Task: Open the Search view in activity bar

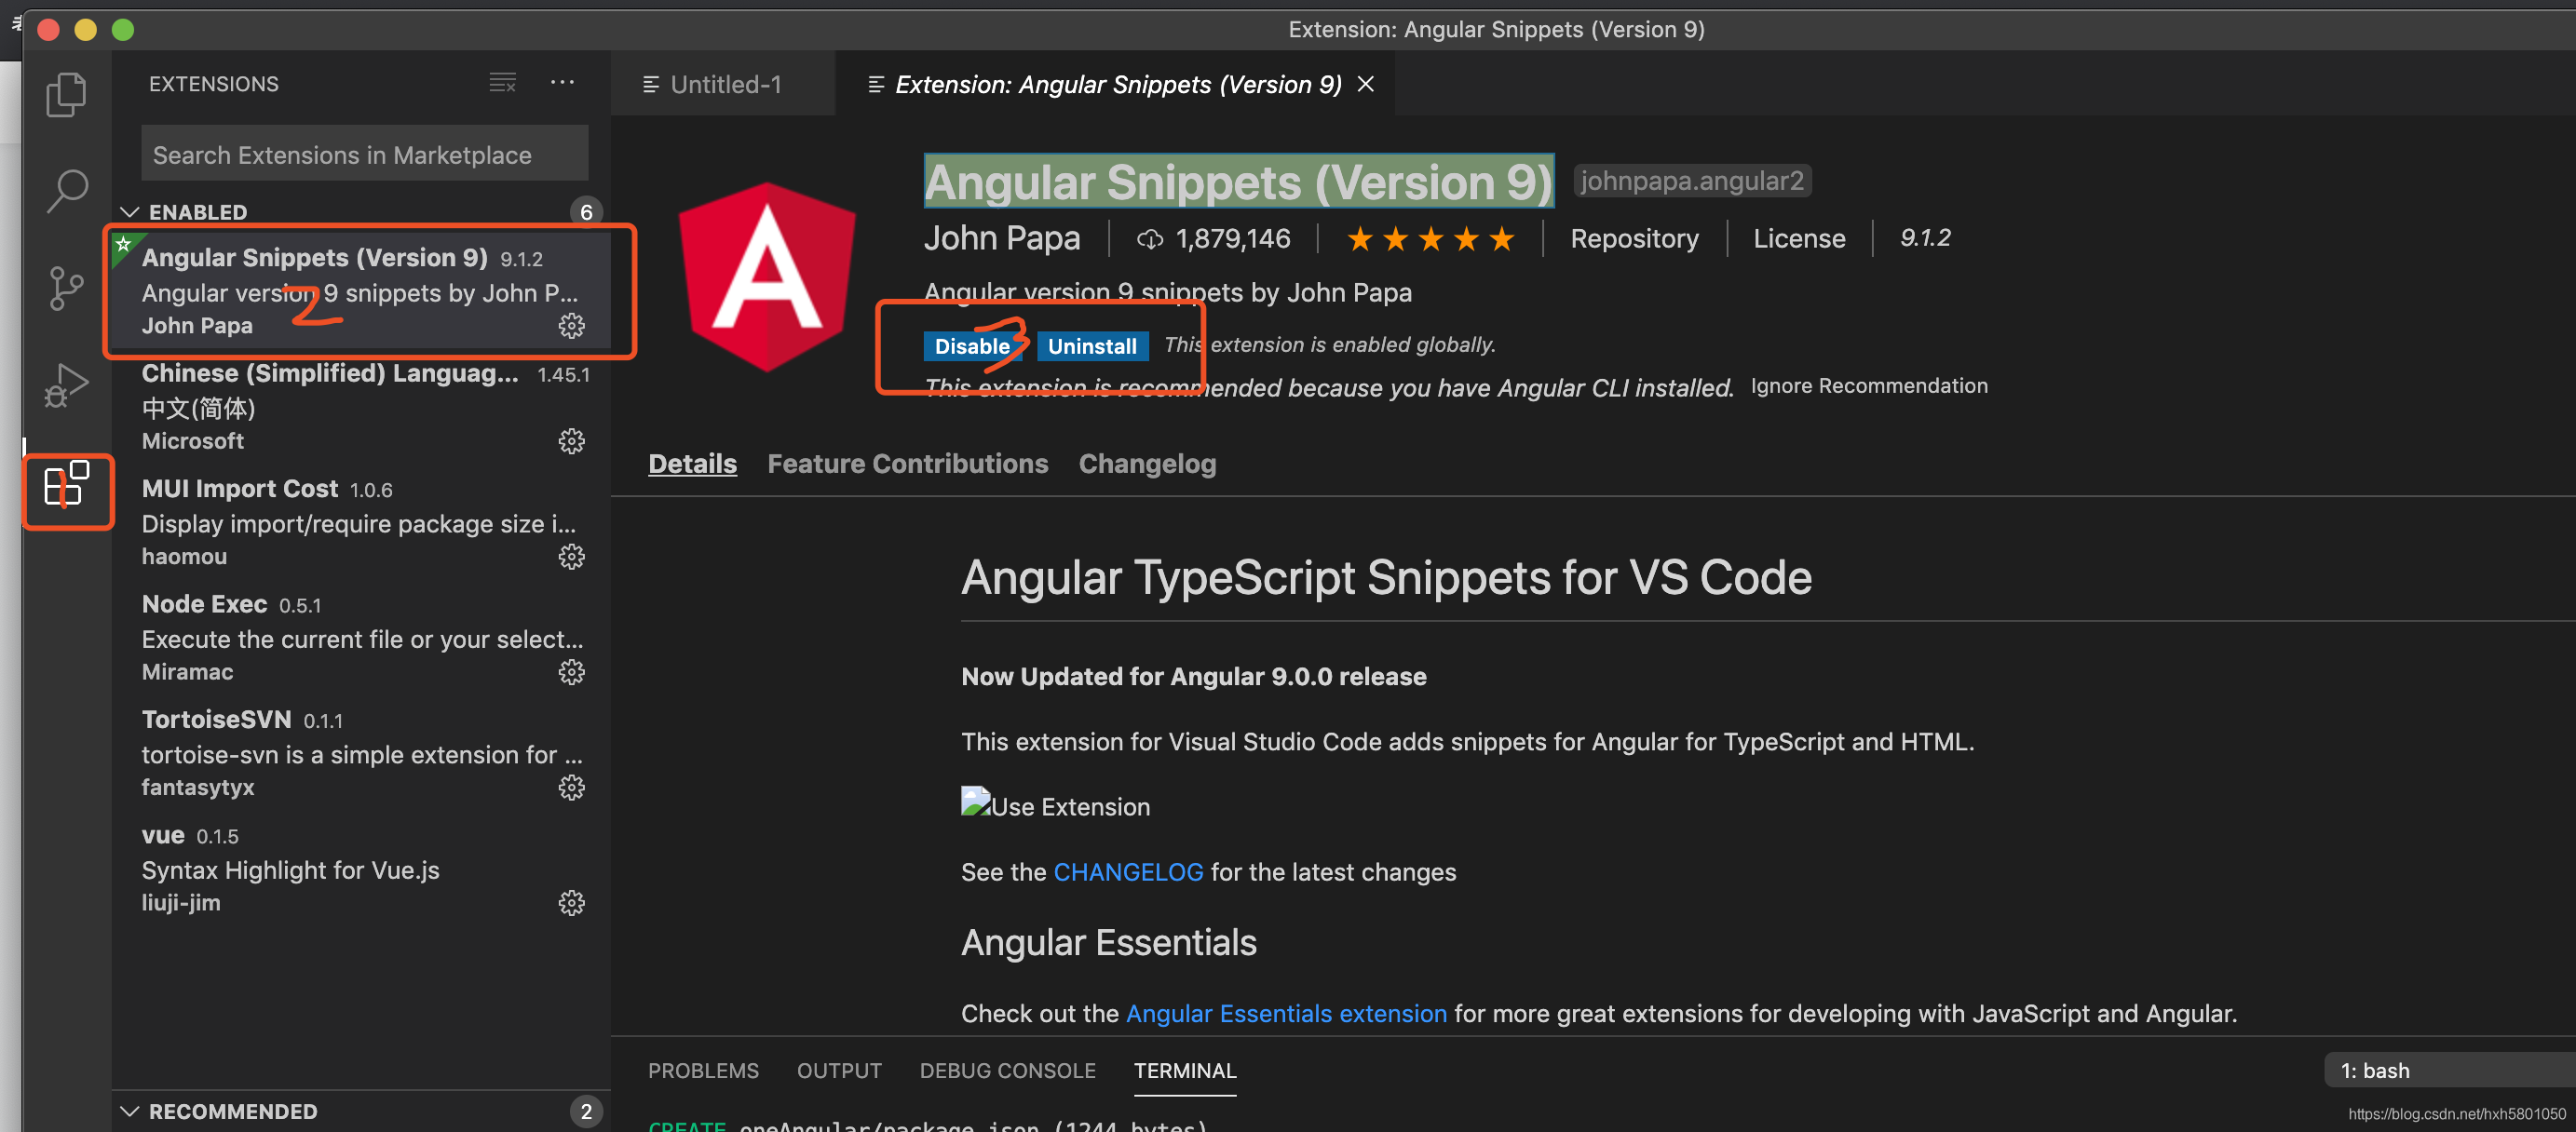Action: coord(66,190)
